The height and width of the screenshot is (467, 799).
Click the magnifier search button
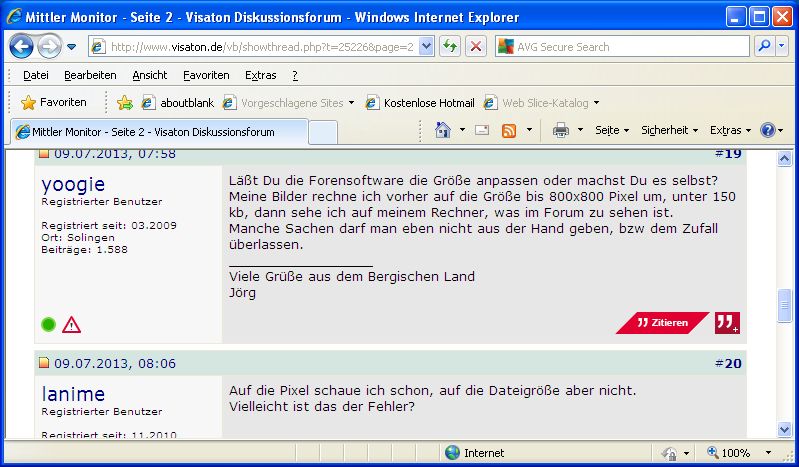click(x=764, y=46)
